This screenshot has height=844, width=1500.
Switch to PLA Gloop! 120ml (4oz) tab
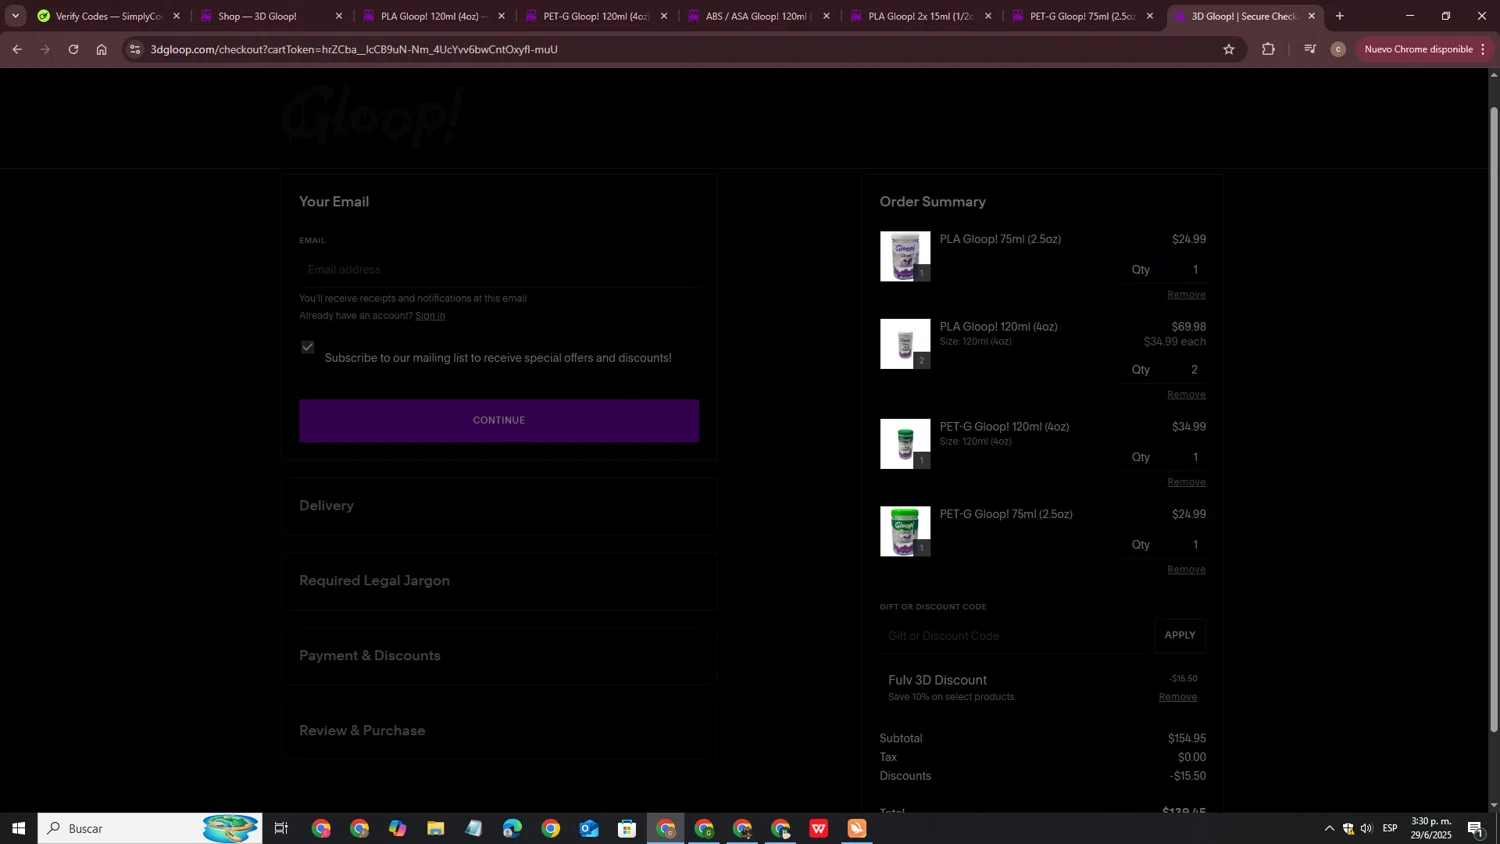[x=433, y=16]
